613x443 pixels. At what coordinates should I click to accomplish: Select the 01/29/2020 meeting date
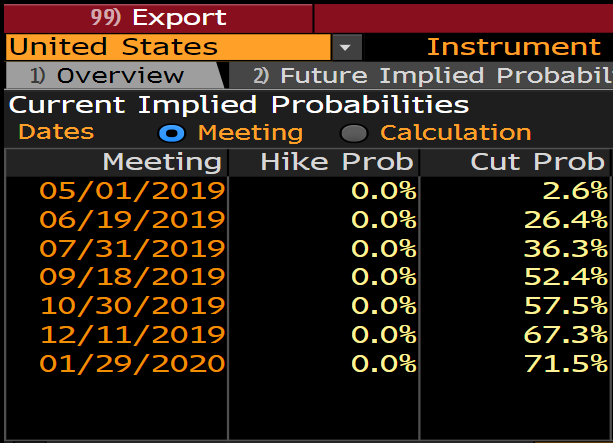pos(132,363)
